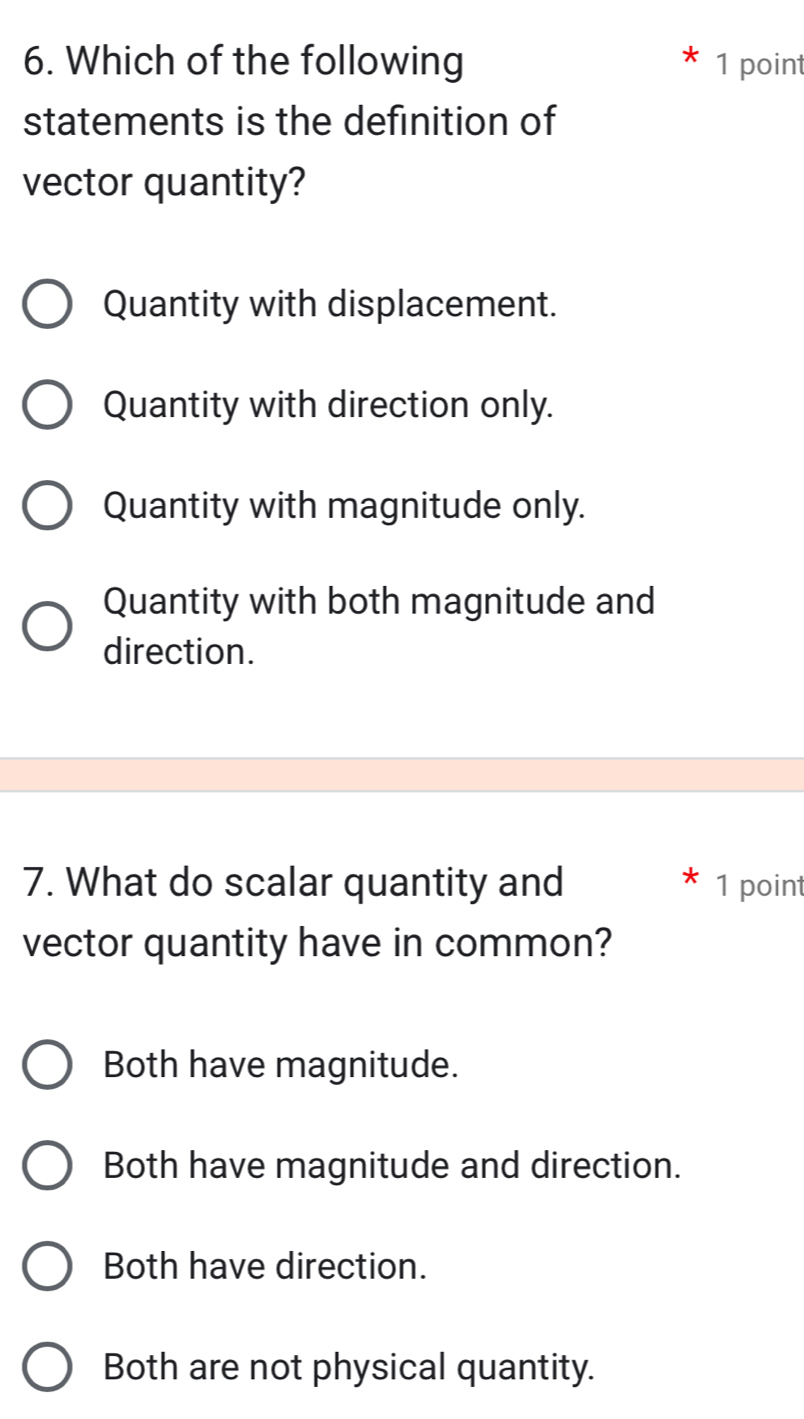
Task: Select 'Both are not physical quantity.' radio circle
Action: [47, 1369]
